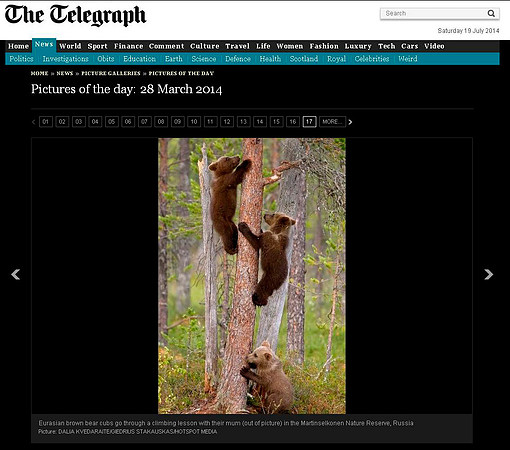Jump to picture 13
This screenshot has height=450, width=510.
[243, 122]
